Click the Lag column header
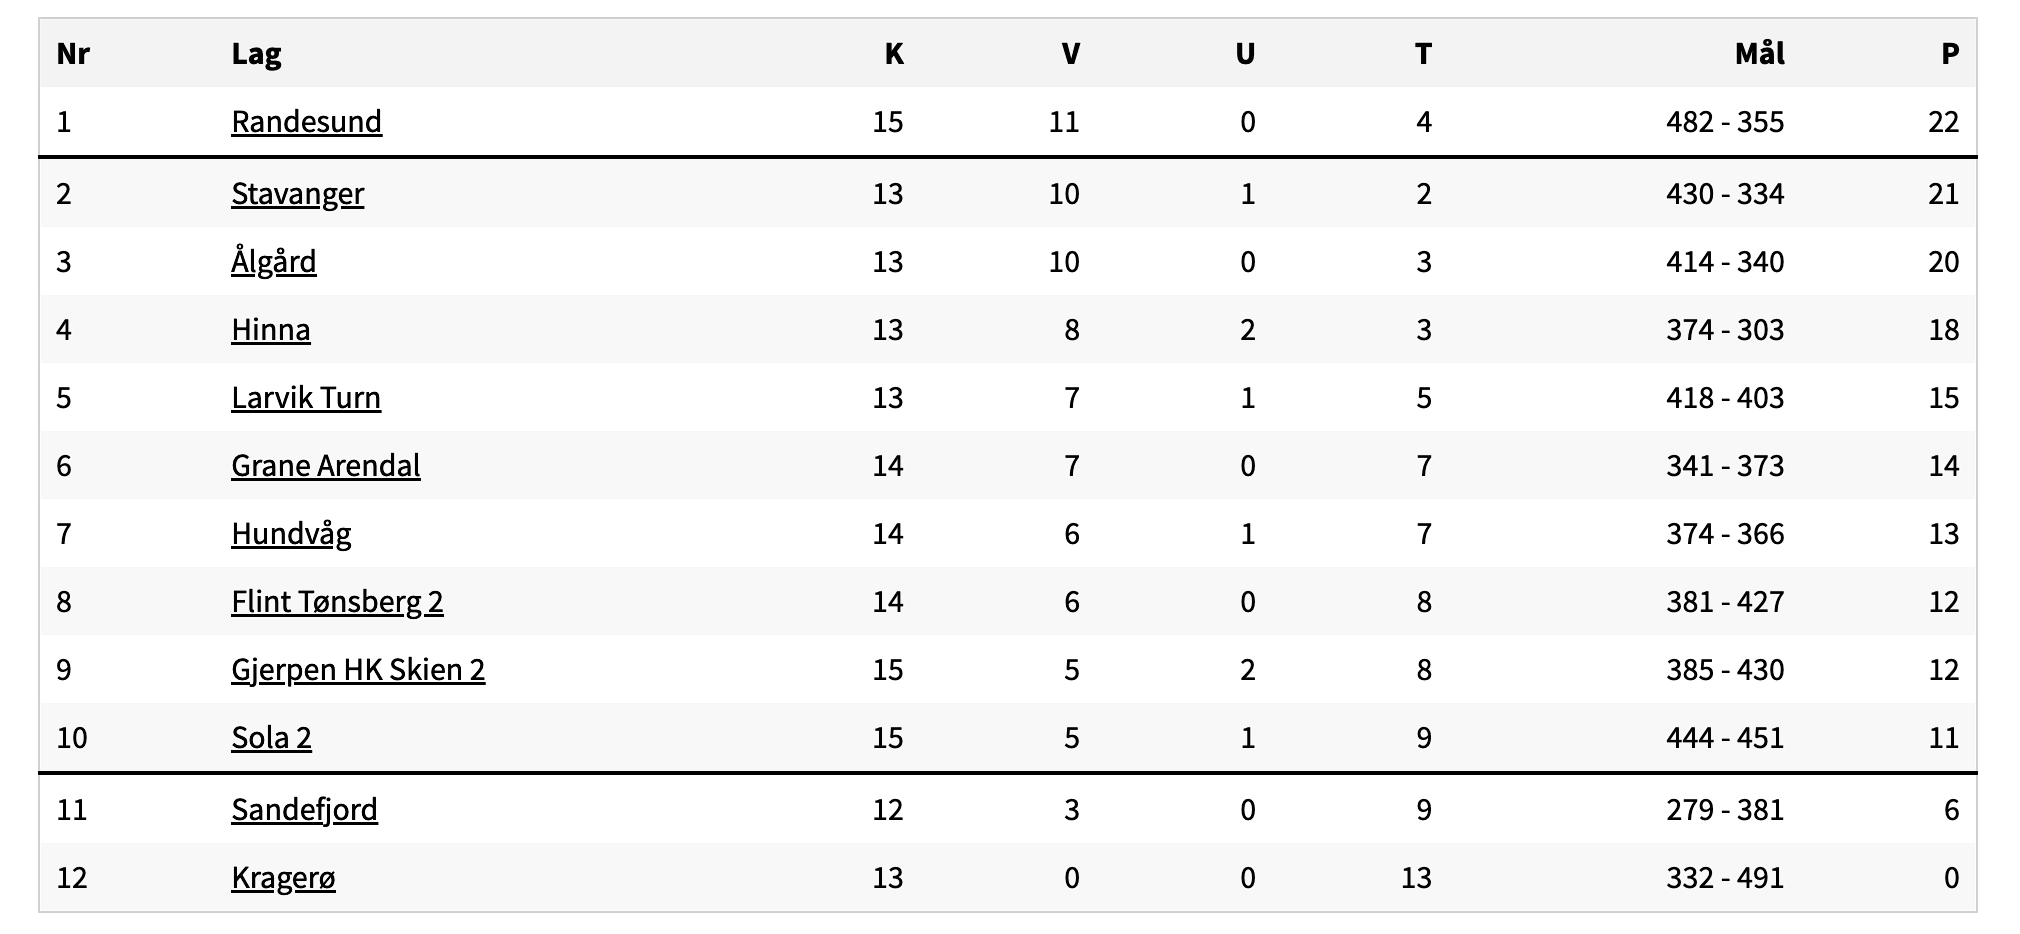Viewport: 2020px width, 934px height. coord(256,54)
